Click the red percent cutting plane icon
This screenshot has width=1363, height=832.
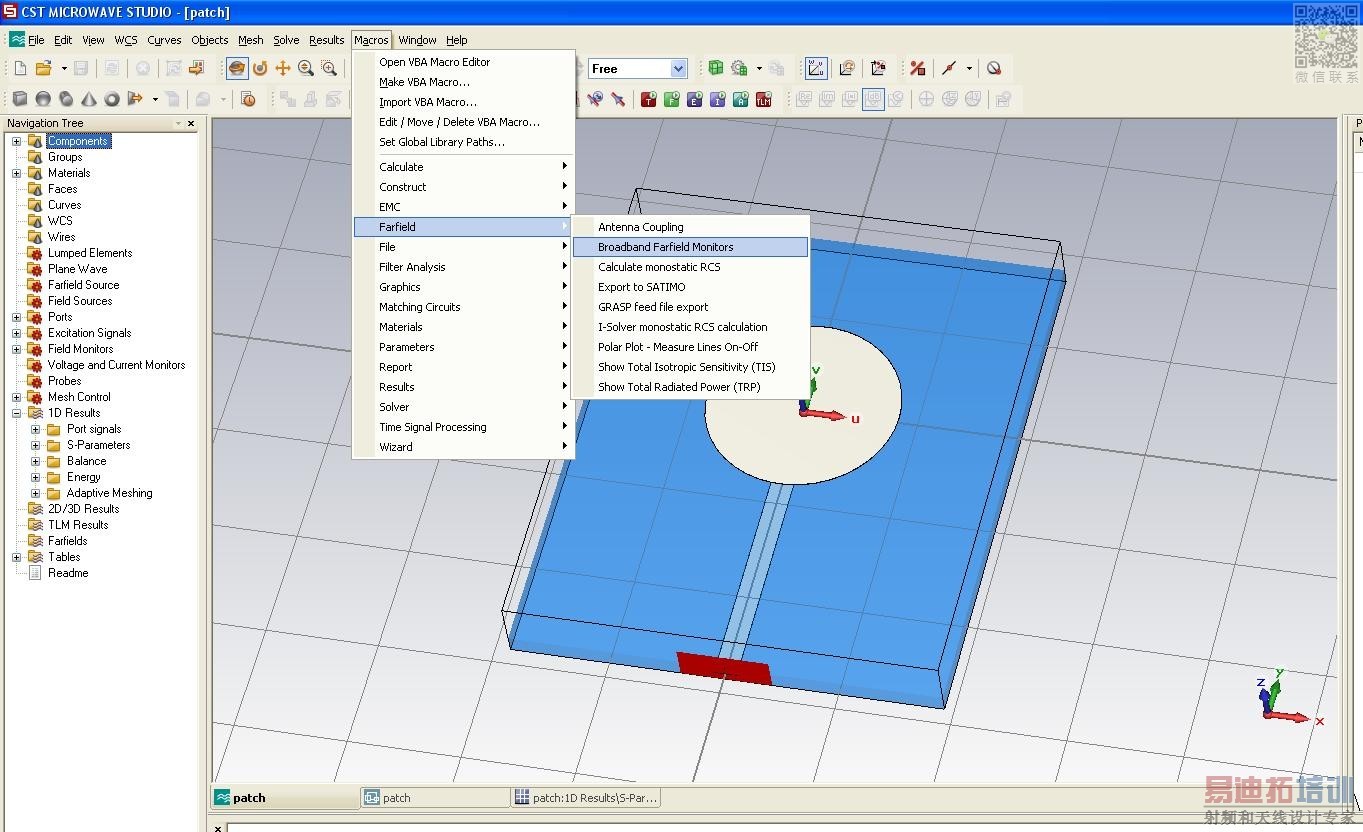click(x=917, y=68)
